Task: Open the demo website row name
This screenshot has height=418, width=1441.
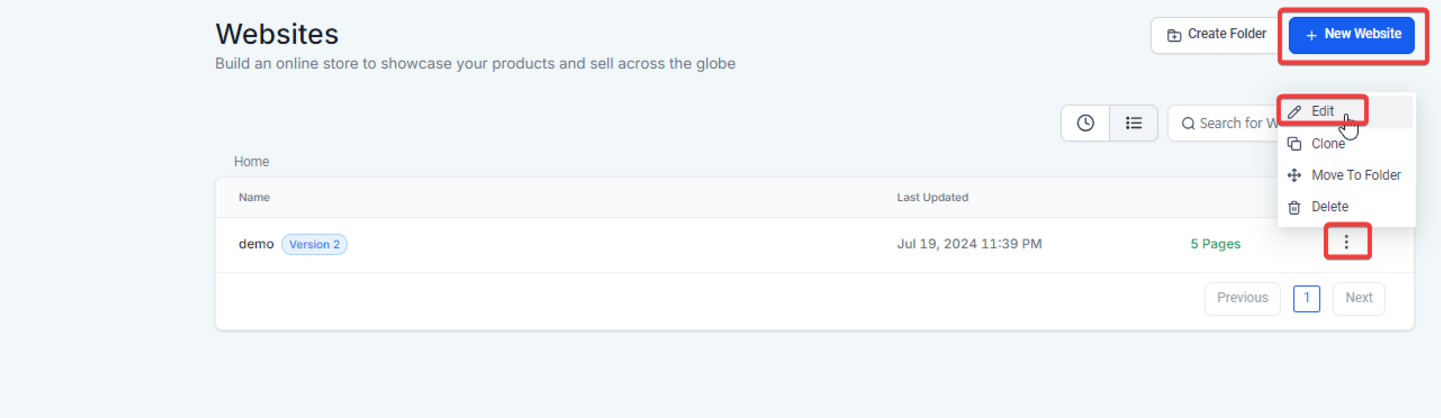Action: point(256,244)
